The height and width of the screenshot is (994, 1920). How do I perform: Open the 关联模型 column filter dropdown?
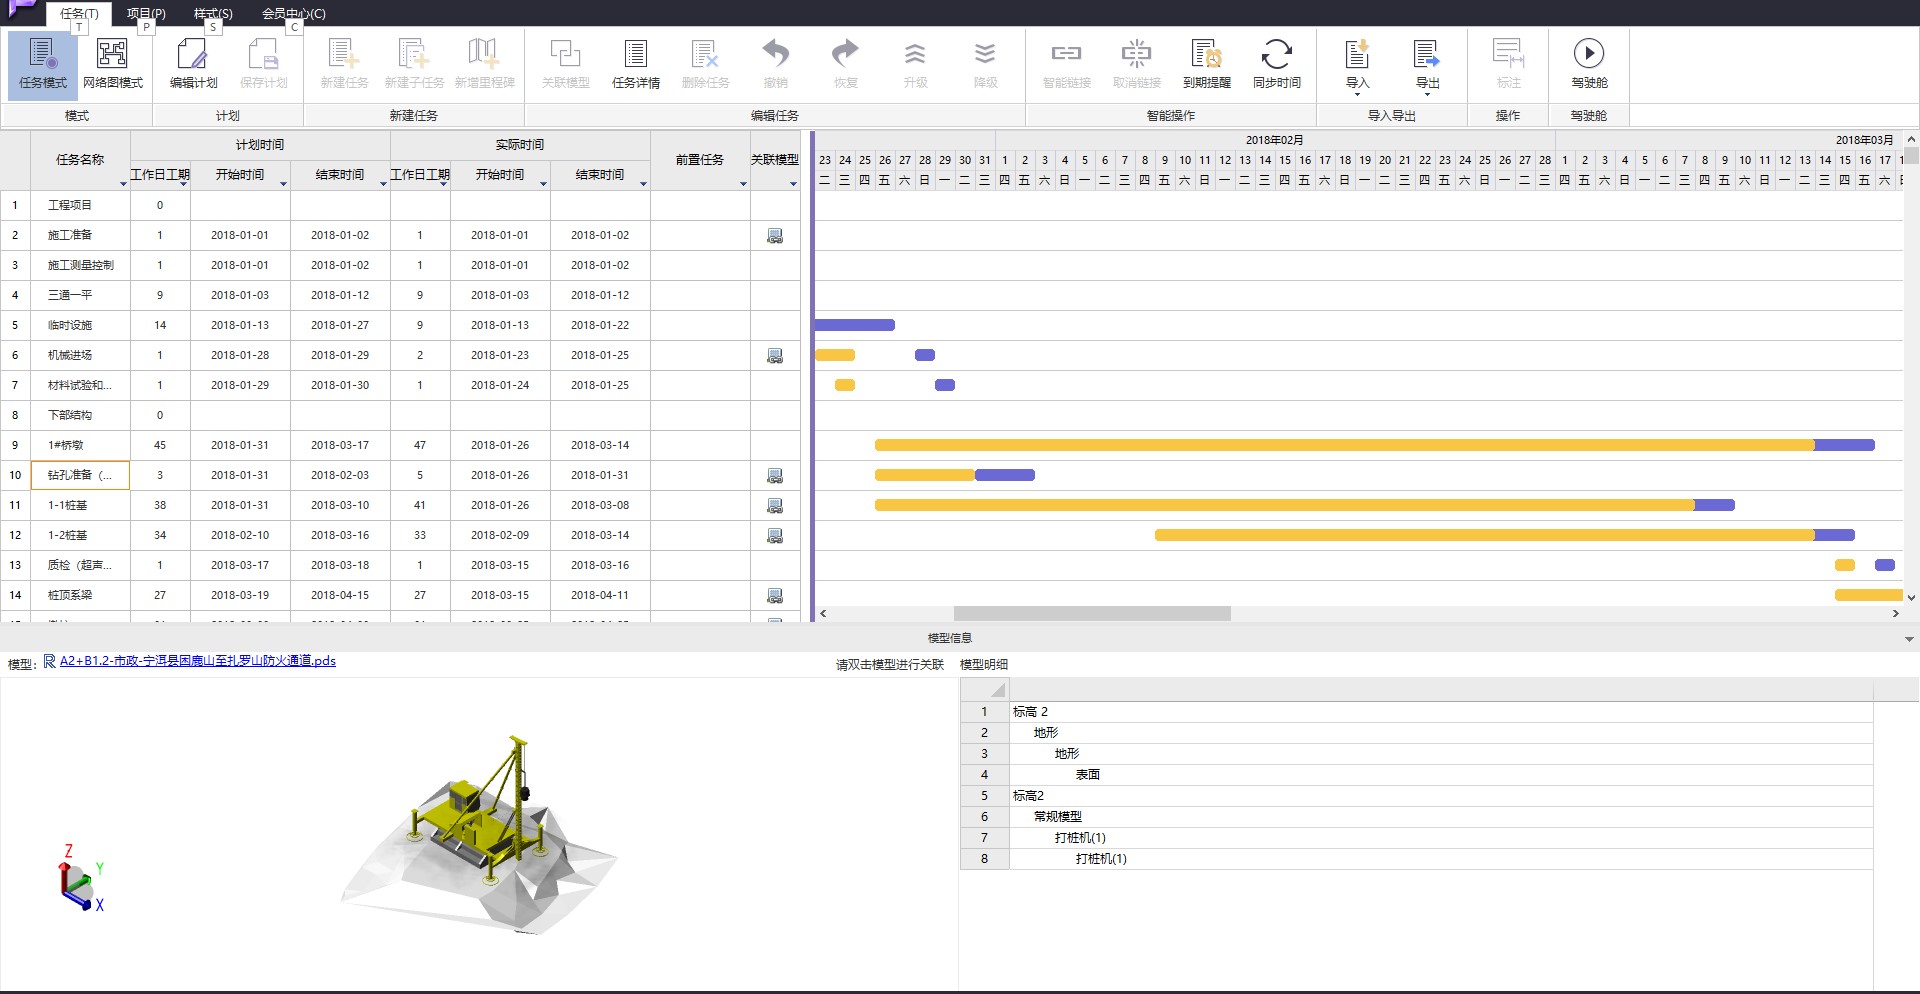click(793, 184)
